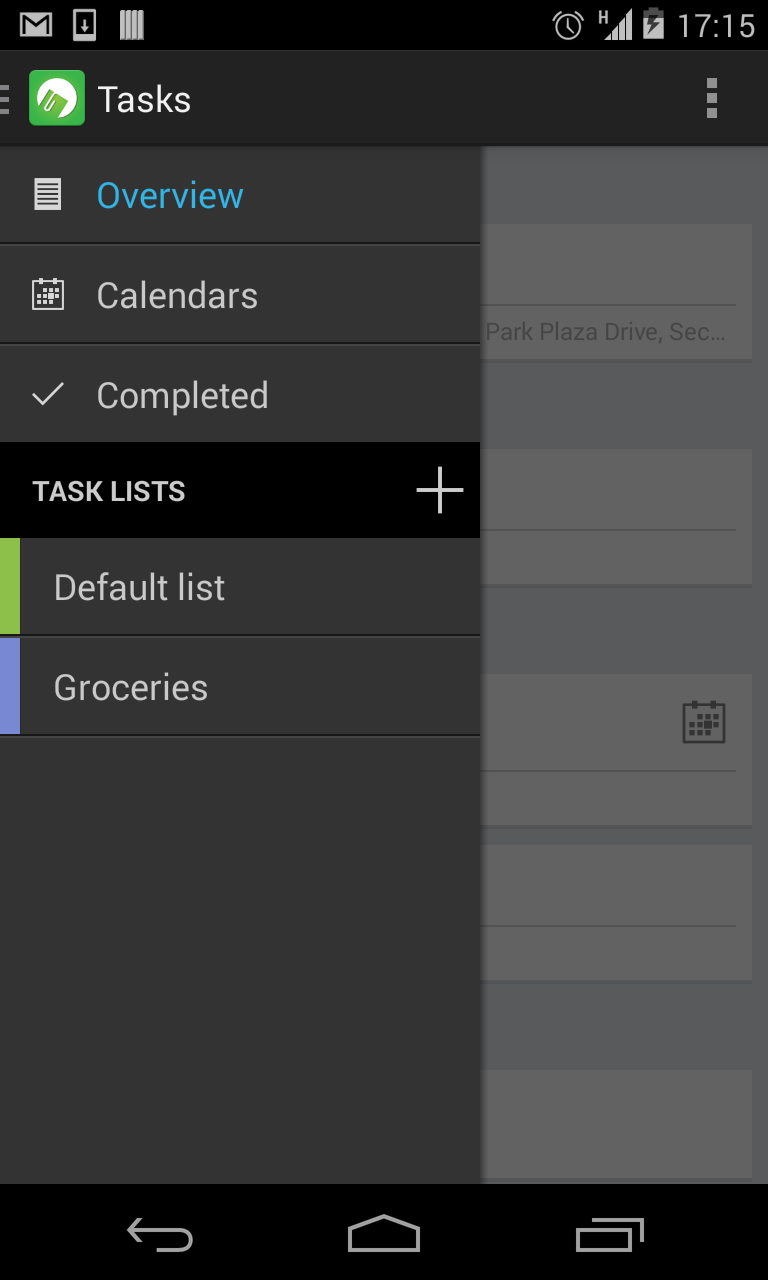Tap the Tasks title text
The width and height of the screenshot is (768, 1280).
(x=144, y=99)
